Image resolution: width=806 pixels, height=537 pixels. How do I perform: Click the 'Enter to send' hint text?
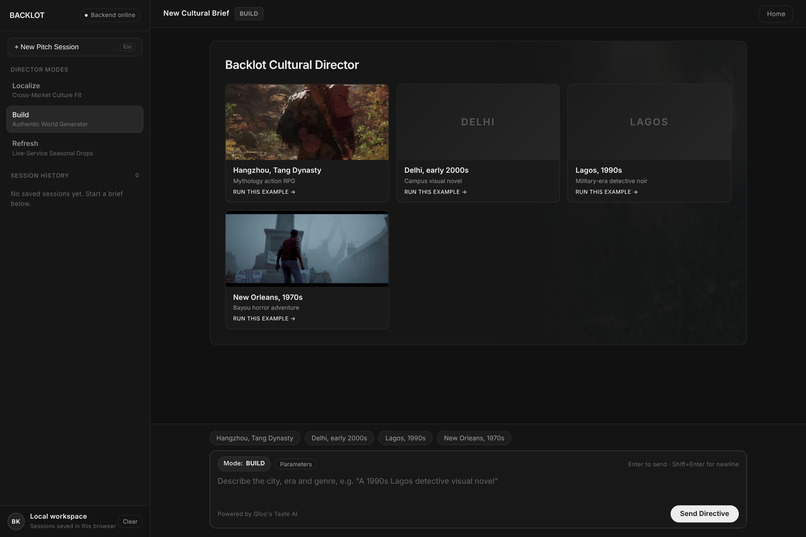pyautogui.click(x=683, y=464)
